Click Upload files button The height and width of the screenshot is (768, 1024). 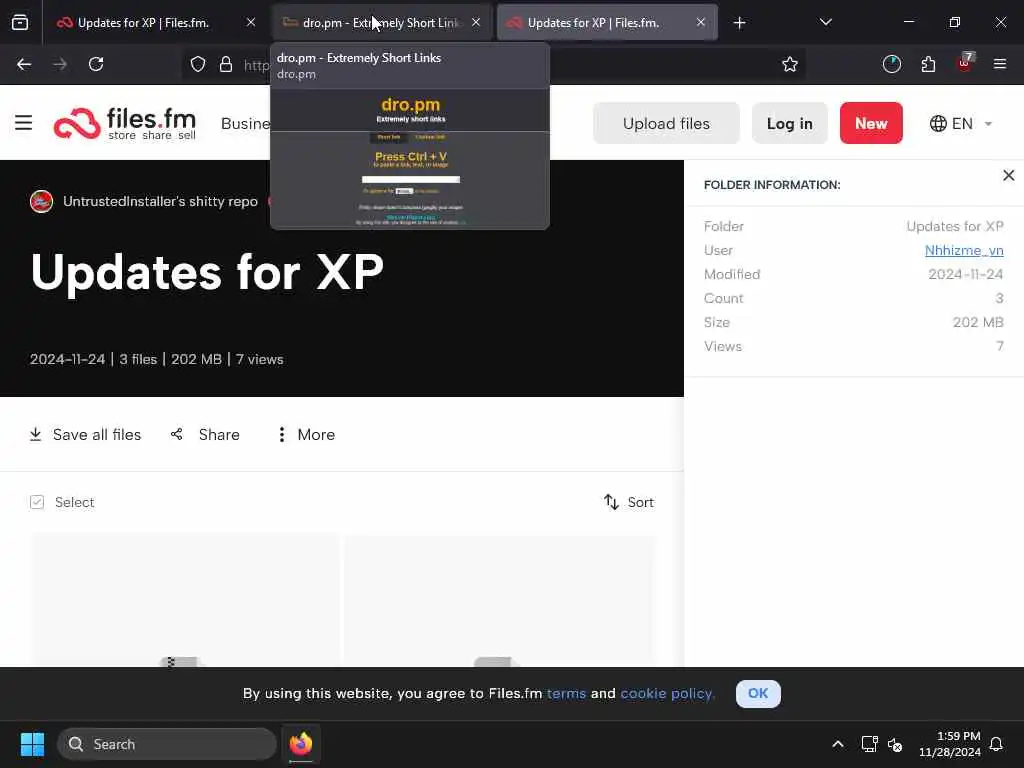point(666,123)
